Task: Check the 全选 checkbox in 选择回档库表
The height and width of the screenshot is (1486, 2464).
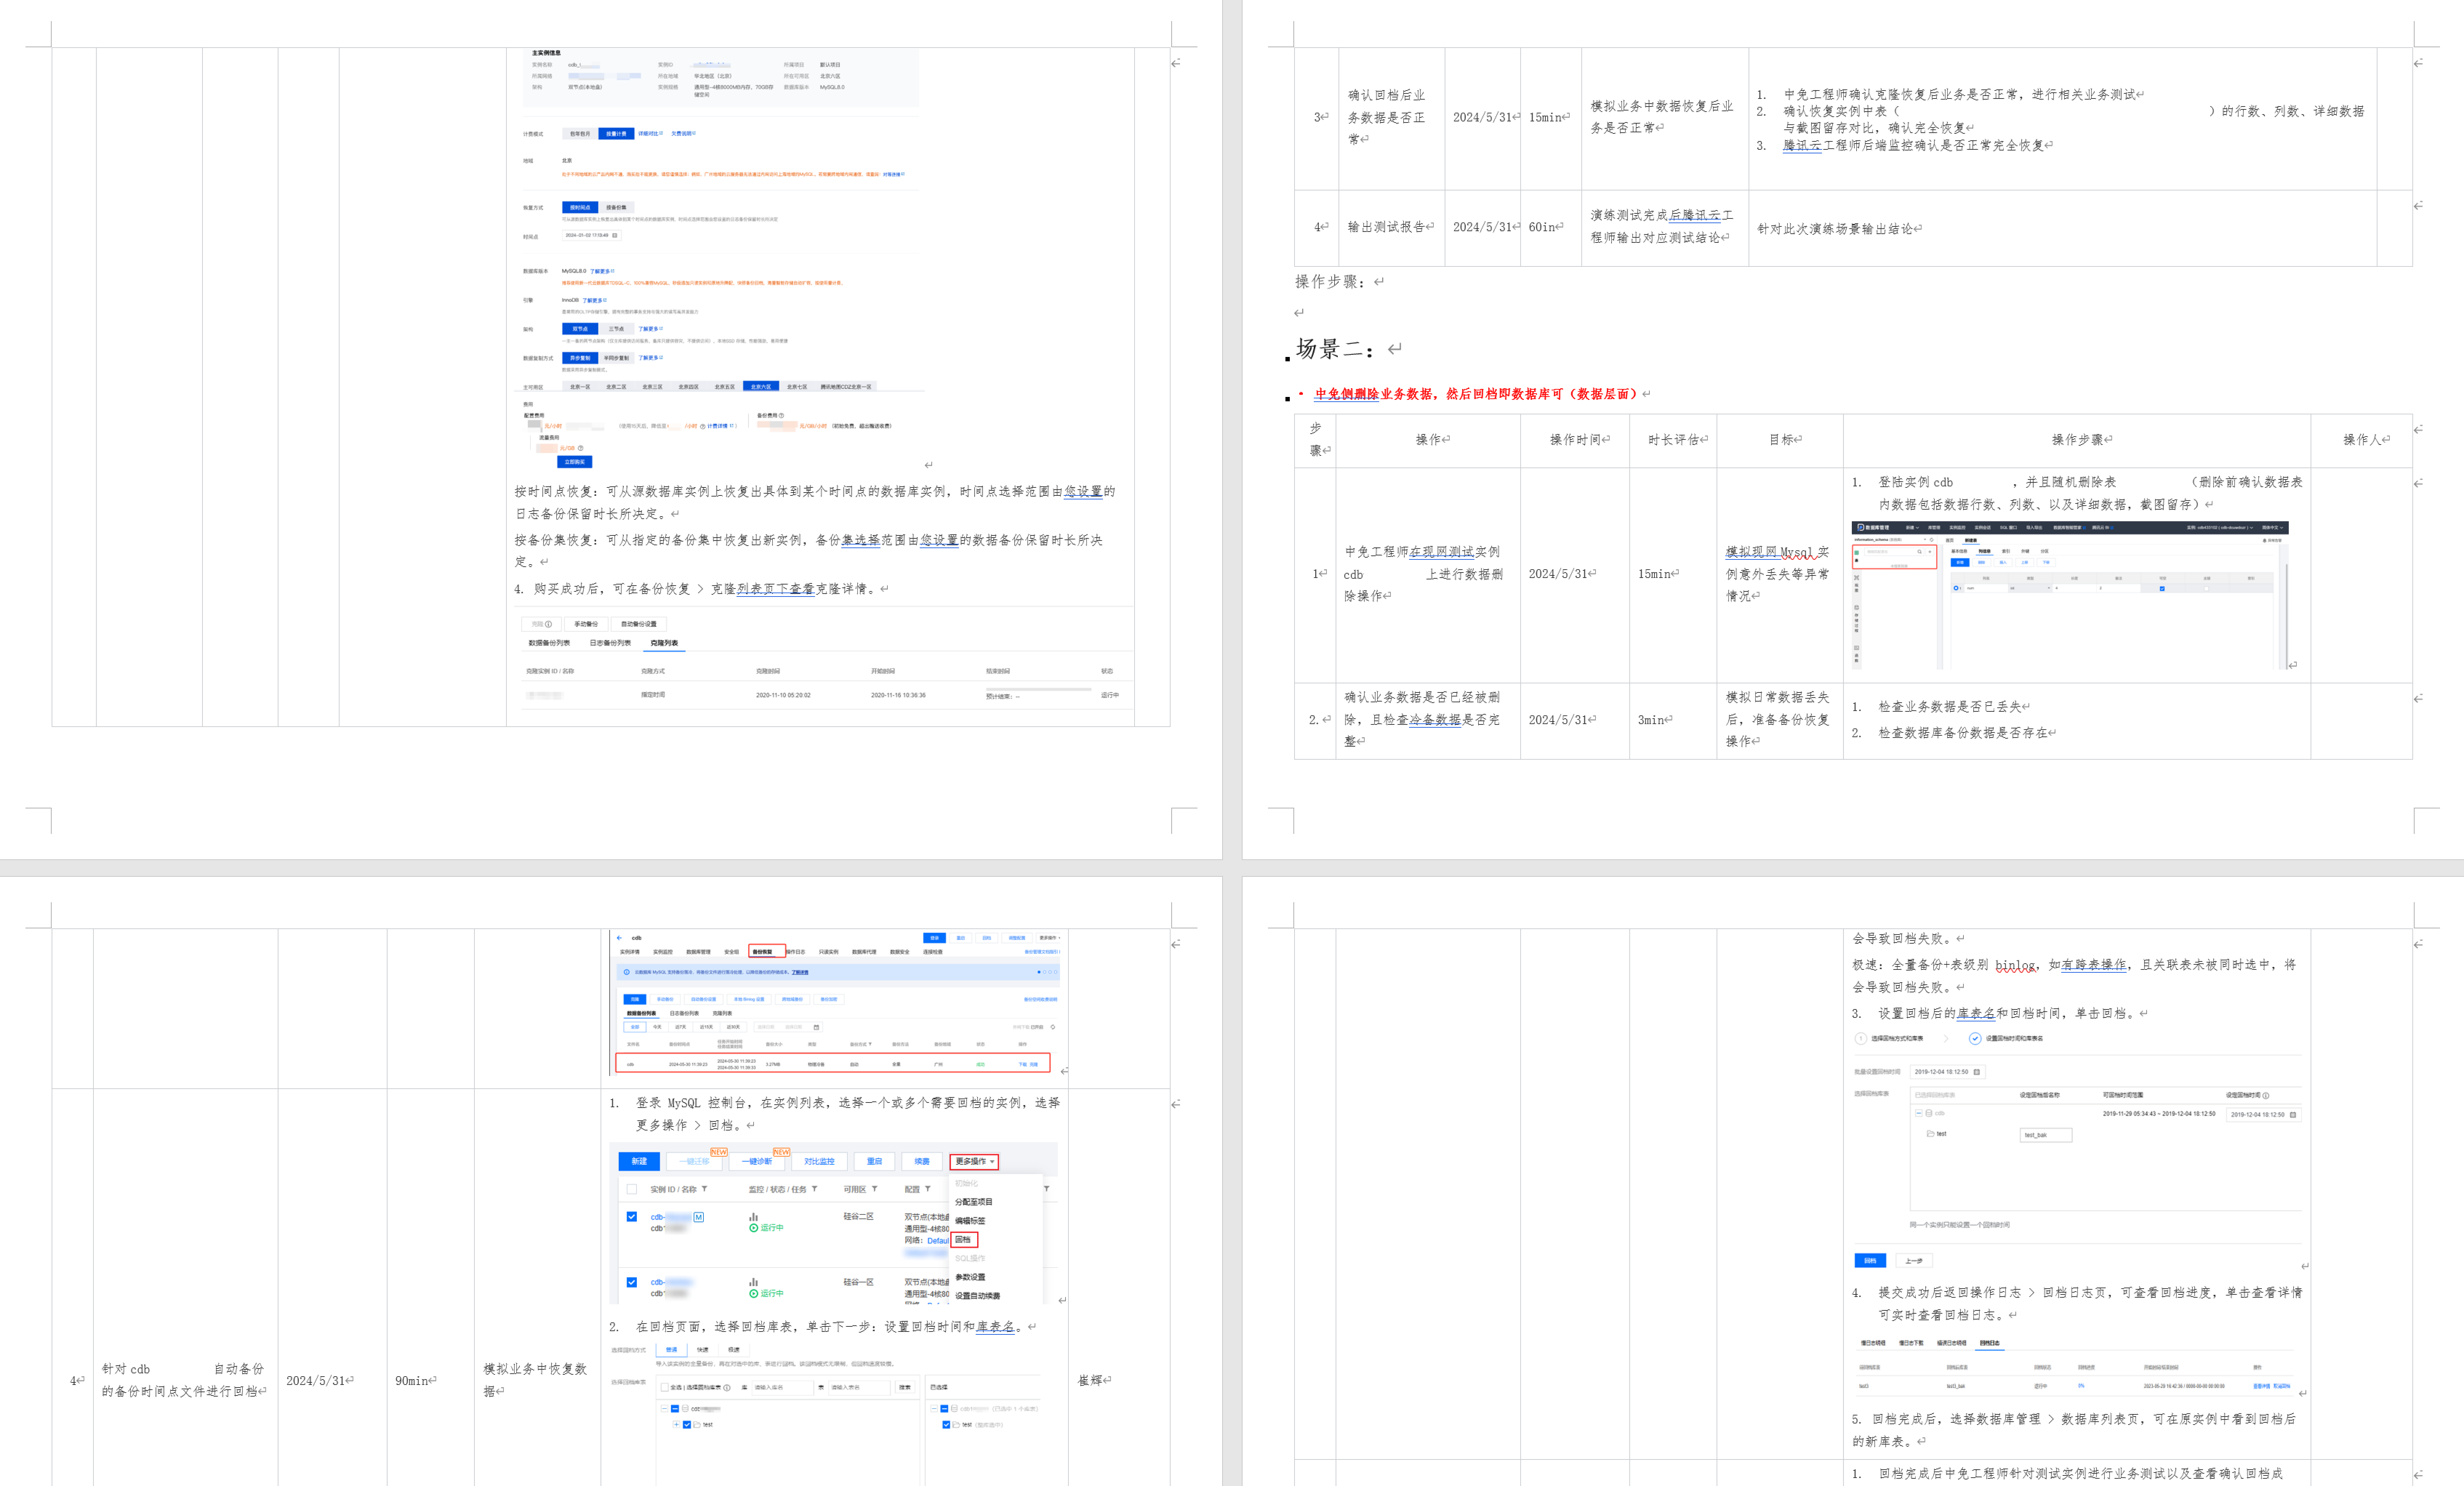Action: (664, 1387)
